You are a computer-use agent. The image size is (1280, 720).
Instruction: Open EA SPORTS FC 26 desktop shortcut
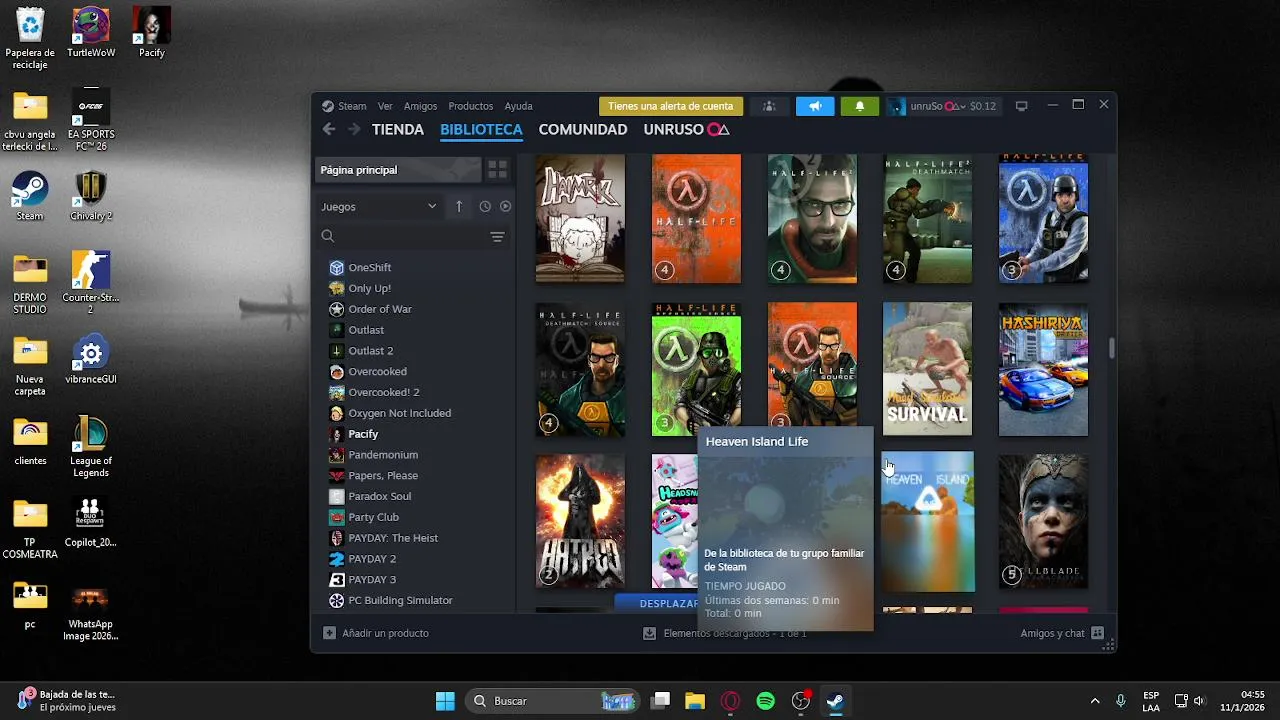[x=91, y=120]
